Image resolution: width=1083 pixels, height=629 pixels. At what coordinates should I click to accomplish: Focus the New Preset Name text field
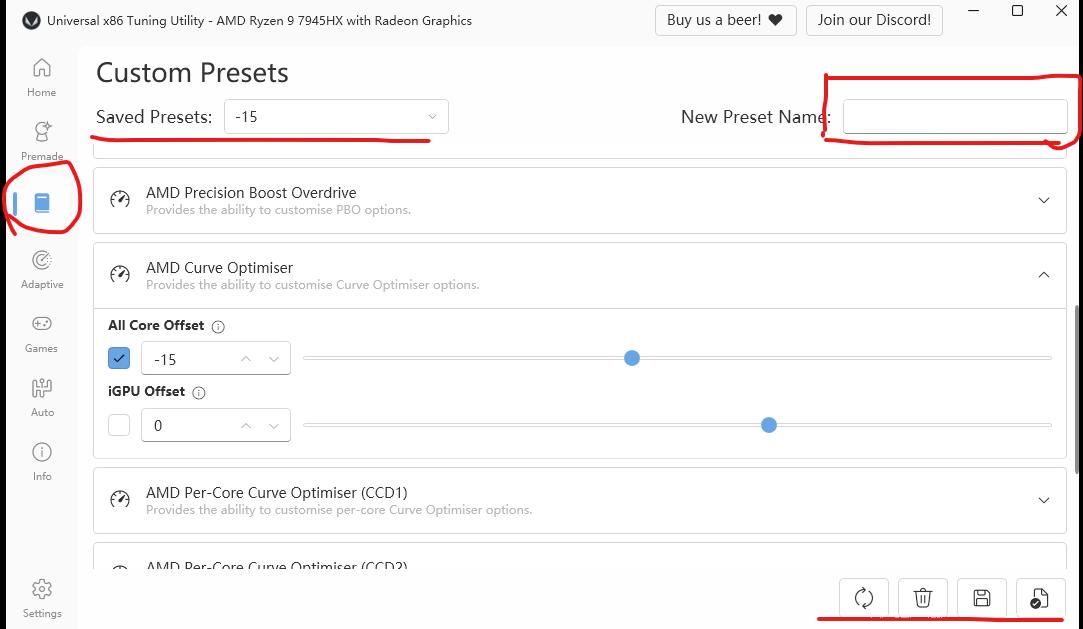pyautogui.click(x=955, y=117)
